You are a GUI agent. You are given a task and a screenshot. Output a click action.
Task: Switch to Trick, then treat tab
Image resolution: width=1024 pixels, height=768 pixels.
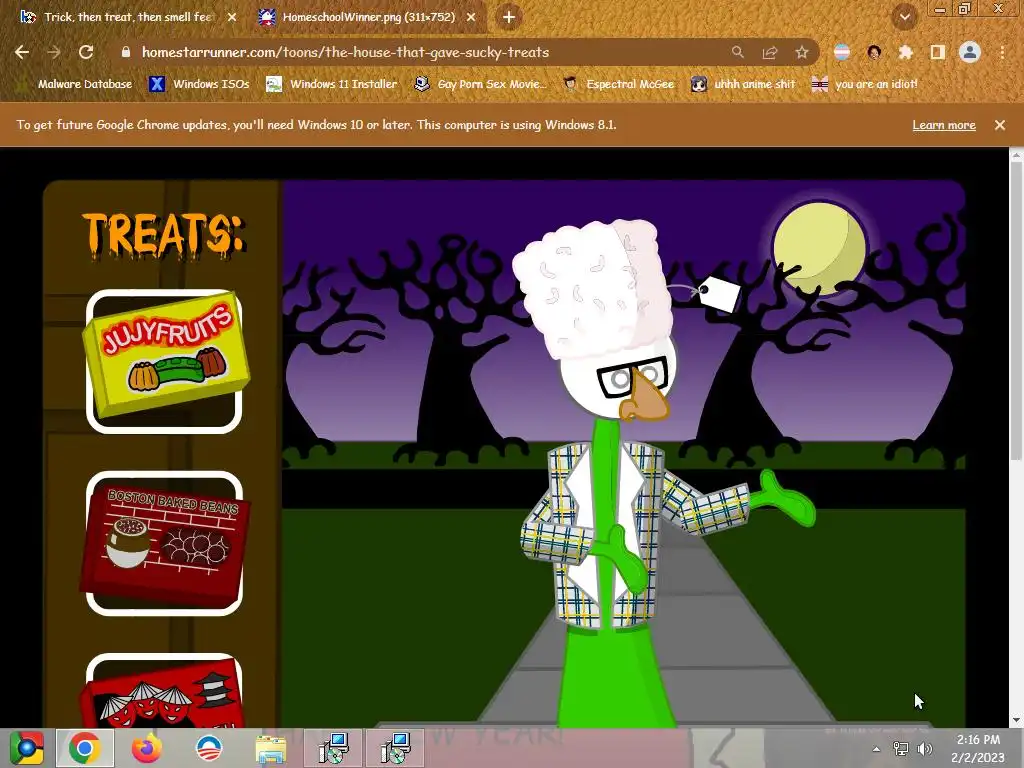pyautogui.click(x=127, y=17)
